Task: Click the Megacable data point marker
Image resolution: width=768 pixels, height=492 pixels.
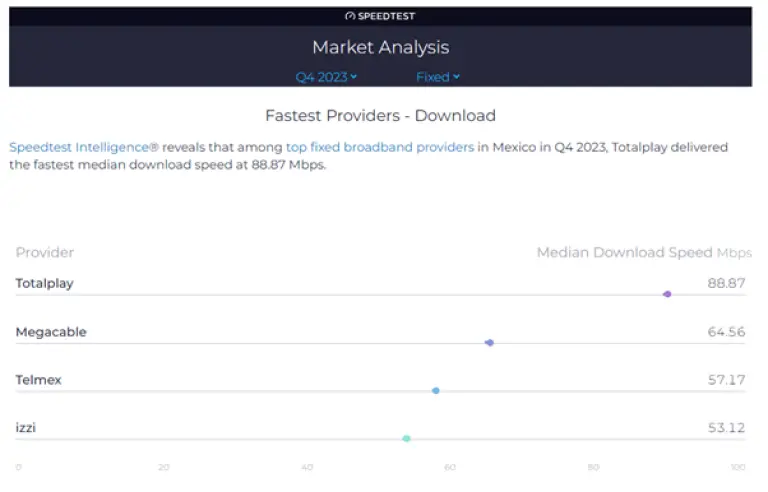Action: (489, 343)
